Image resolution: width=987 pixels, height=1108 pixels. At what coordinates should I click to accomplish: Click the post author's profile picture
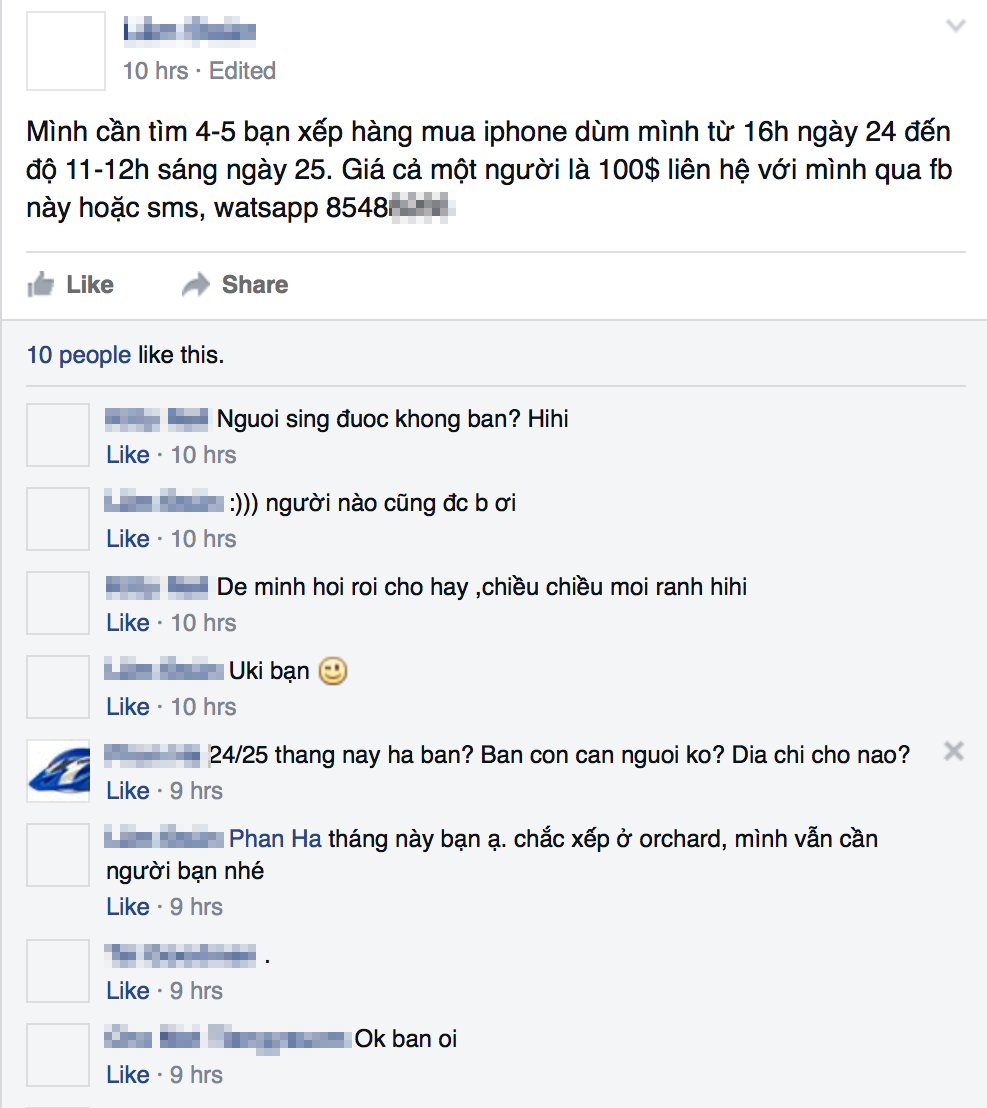coord(65,51)
